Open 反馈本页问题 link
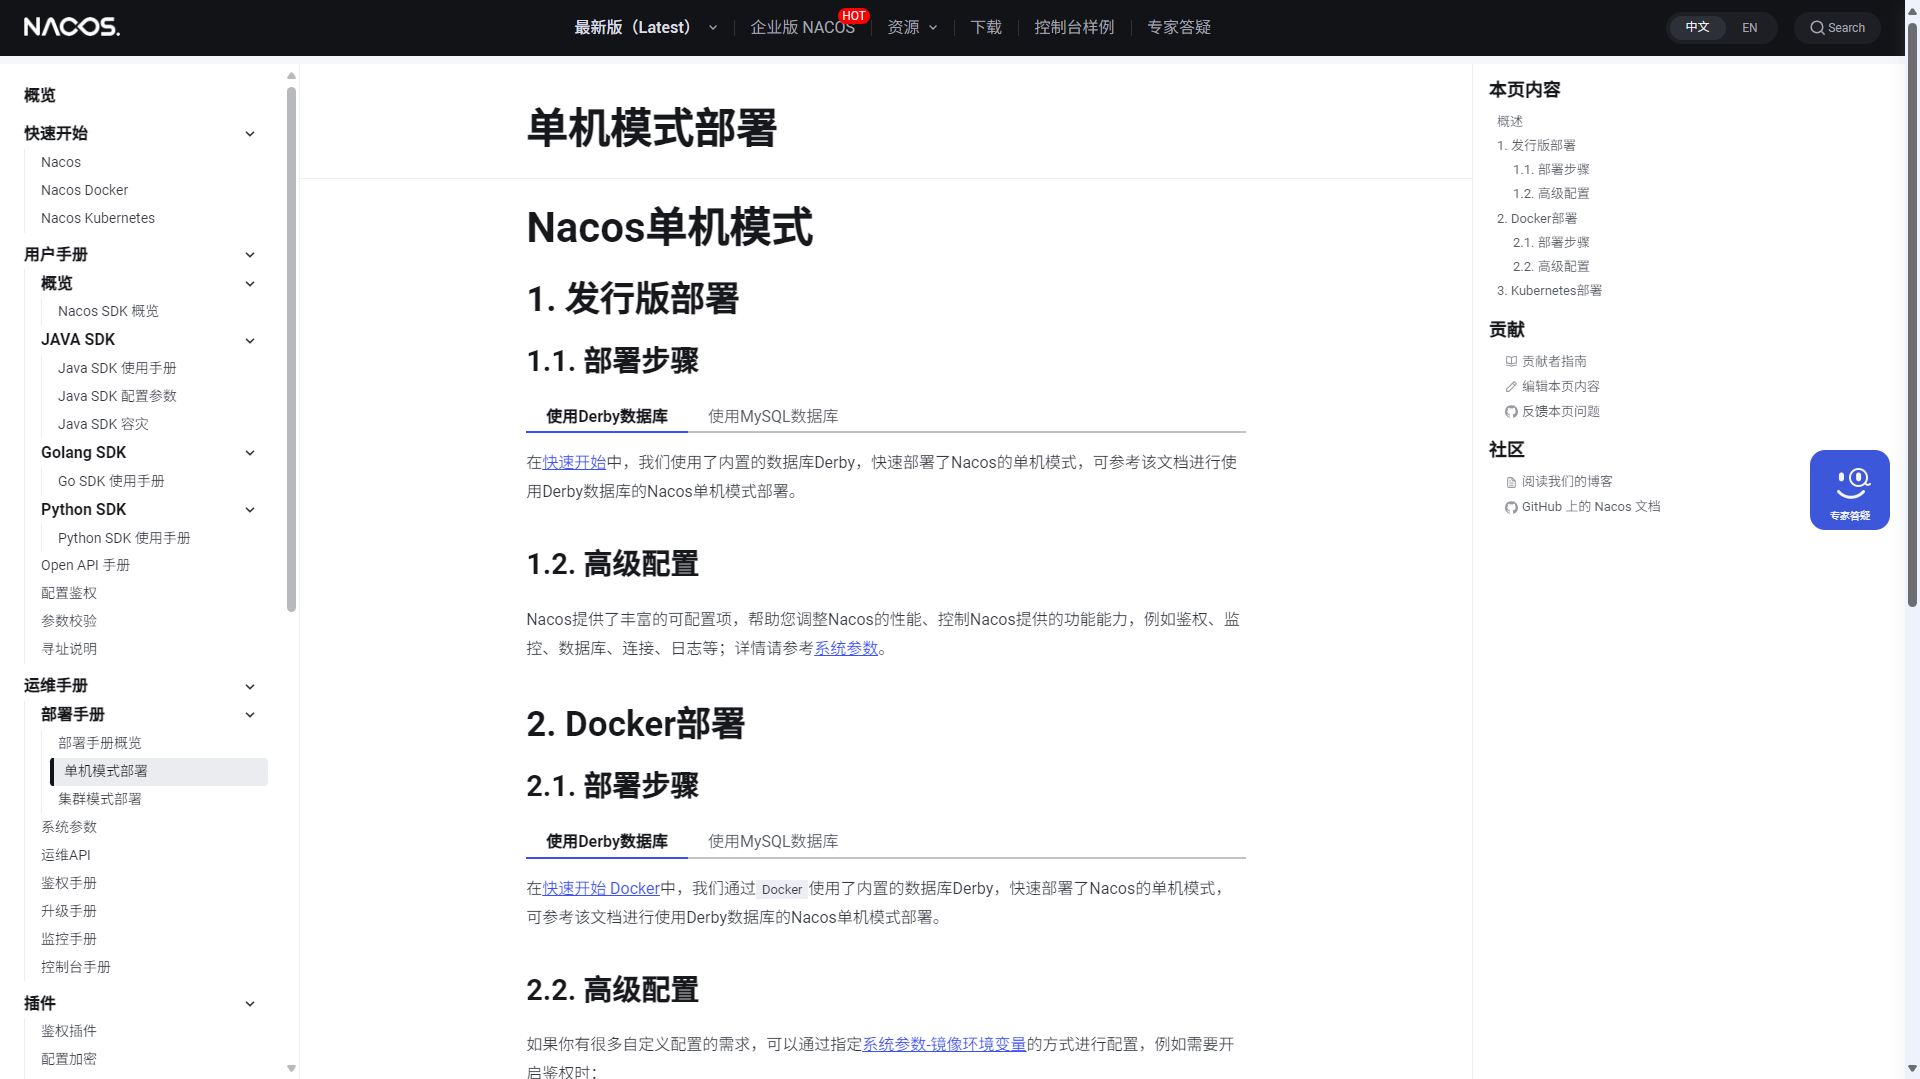This screenshot has width=1920, height=1079. [x=1560, y=412]
